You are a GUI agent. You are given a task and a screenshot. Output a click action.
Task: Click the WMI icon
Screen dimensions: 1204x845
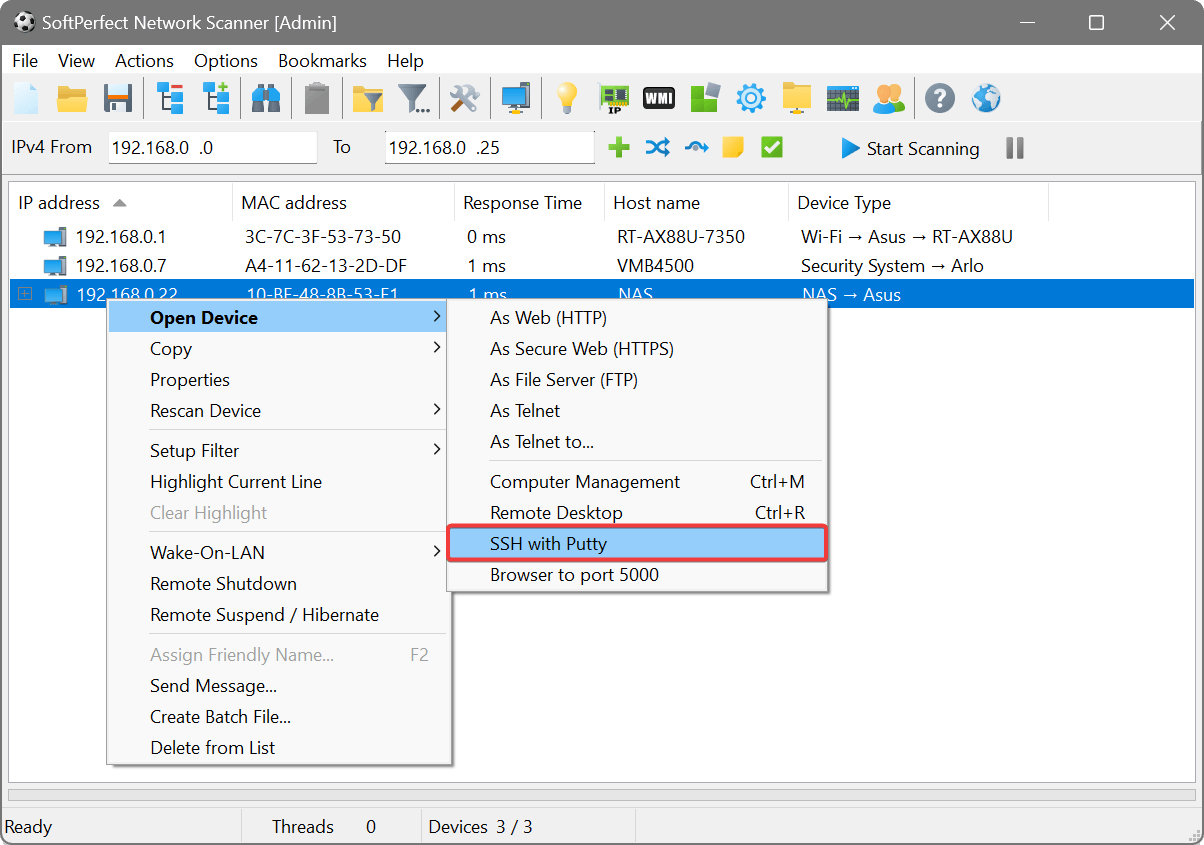658,98
